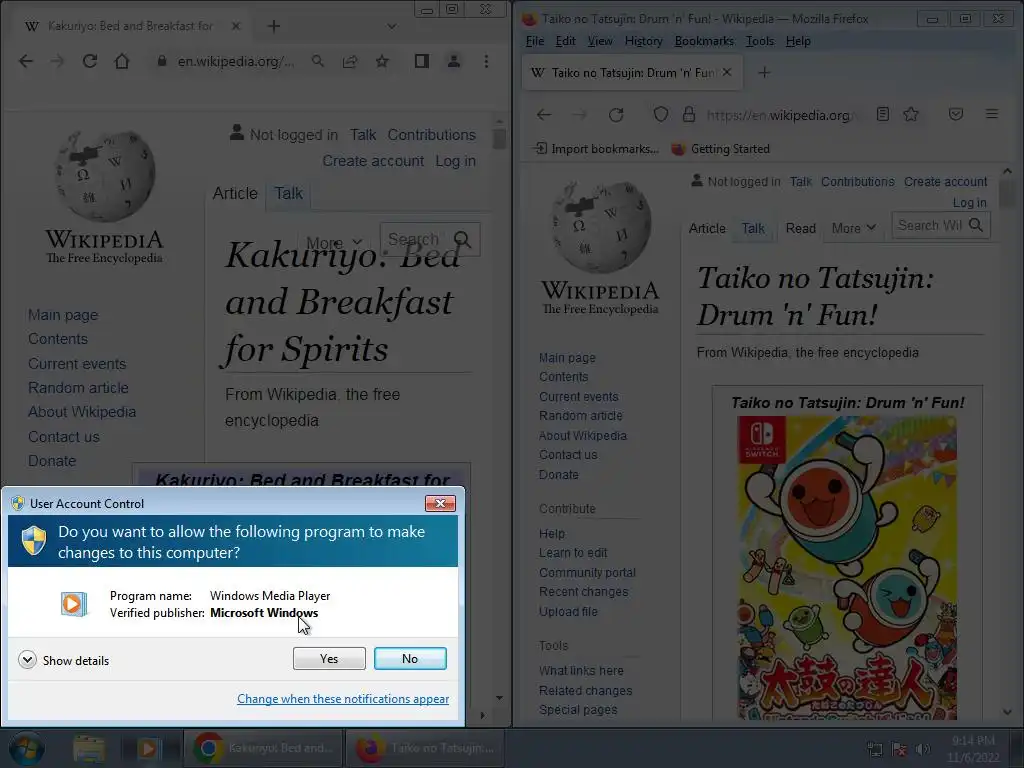The image size is (1024, 768).
Task: Open new tab in Chrome
Action: tap(274, 26)
